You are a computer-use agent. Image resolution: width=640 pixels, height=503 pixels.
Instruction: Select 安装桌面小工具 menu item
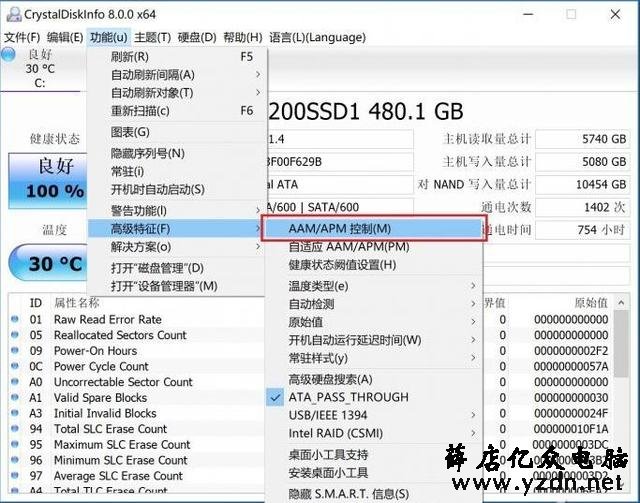tap(373, 472)
